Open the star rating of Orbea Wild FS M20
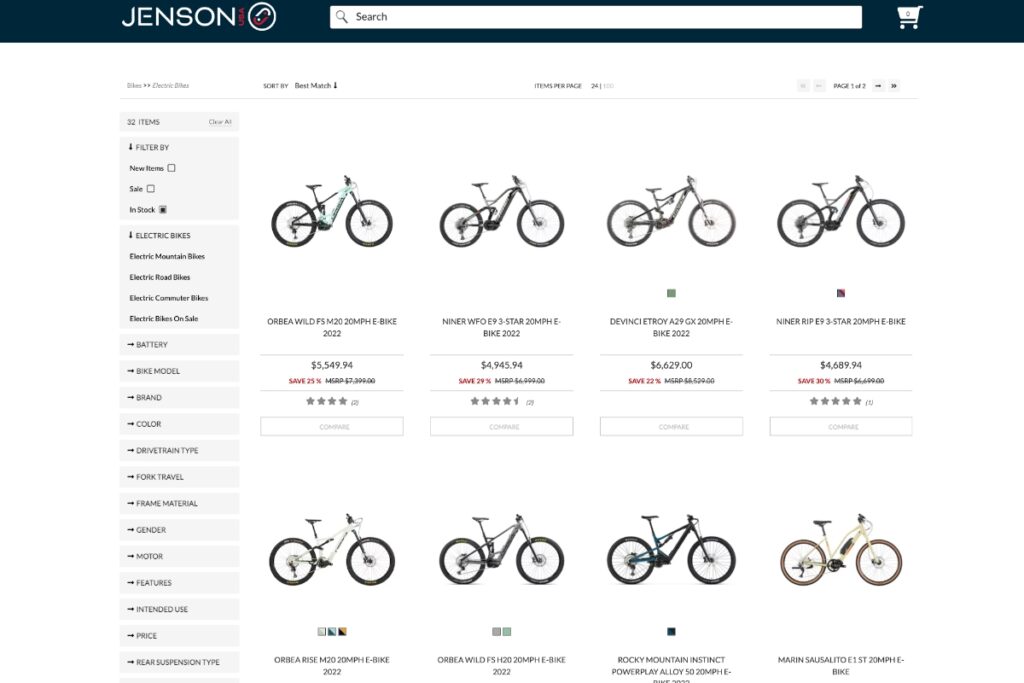 [327, 402]
